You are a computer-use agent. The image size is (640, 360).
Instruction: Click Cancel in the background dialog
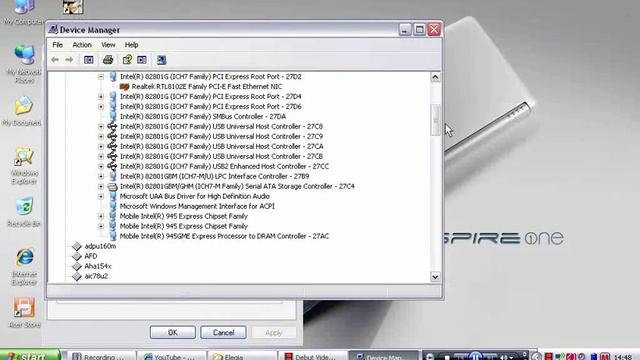pos(223,332)
